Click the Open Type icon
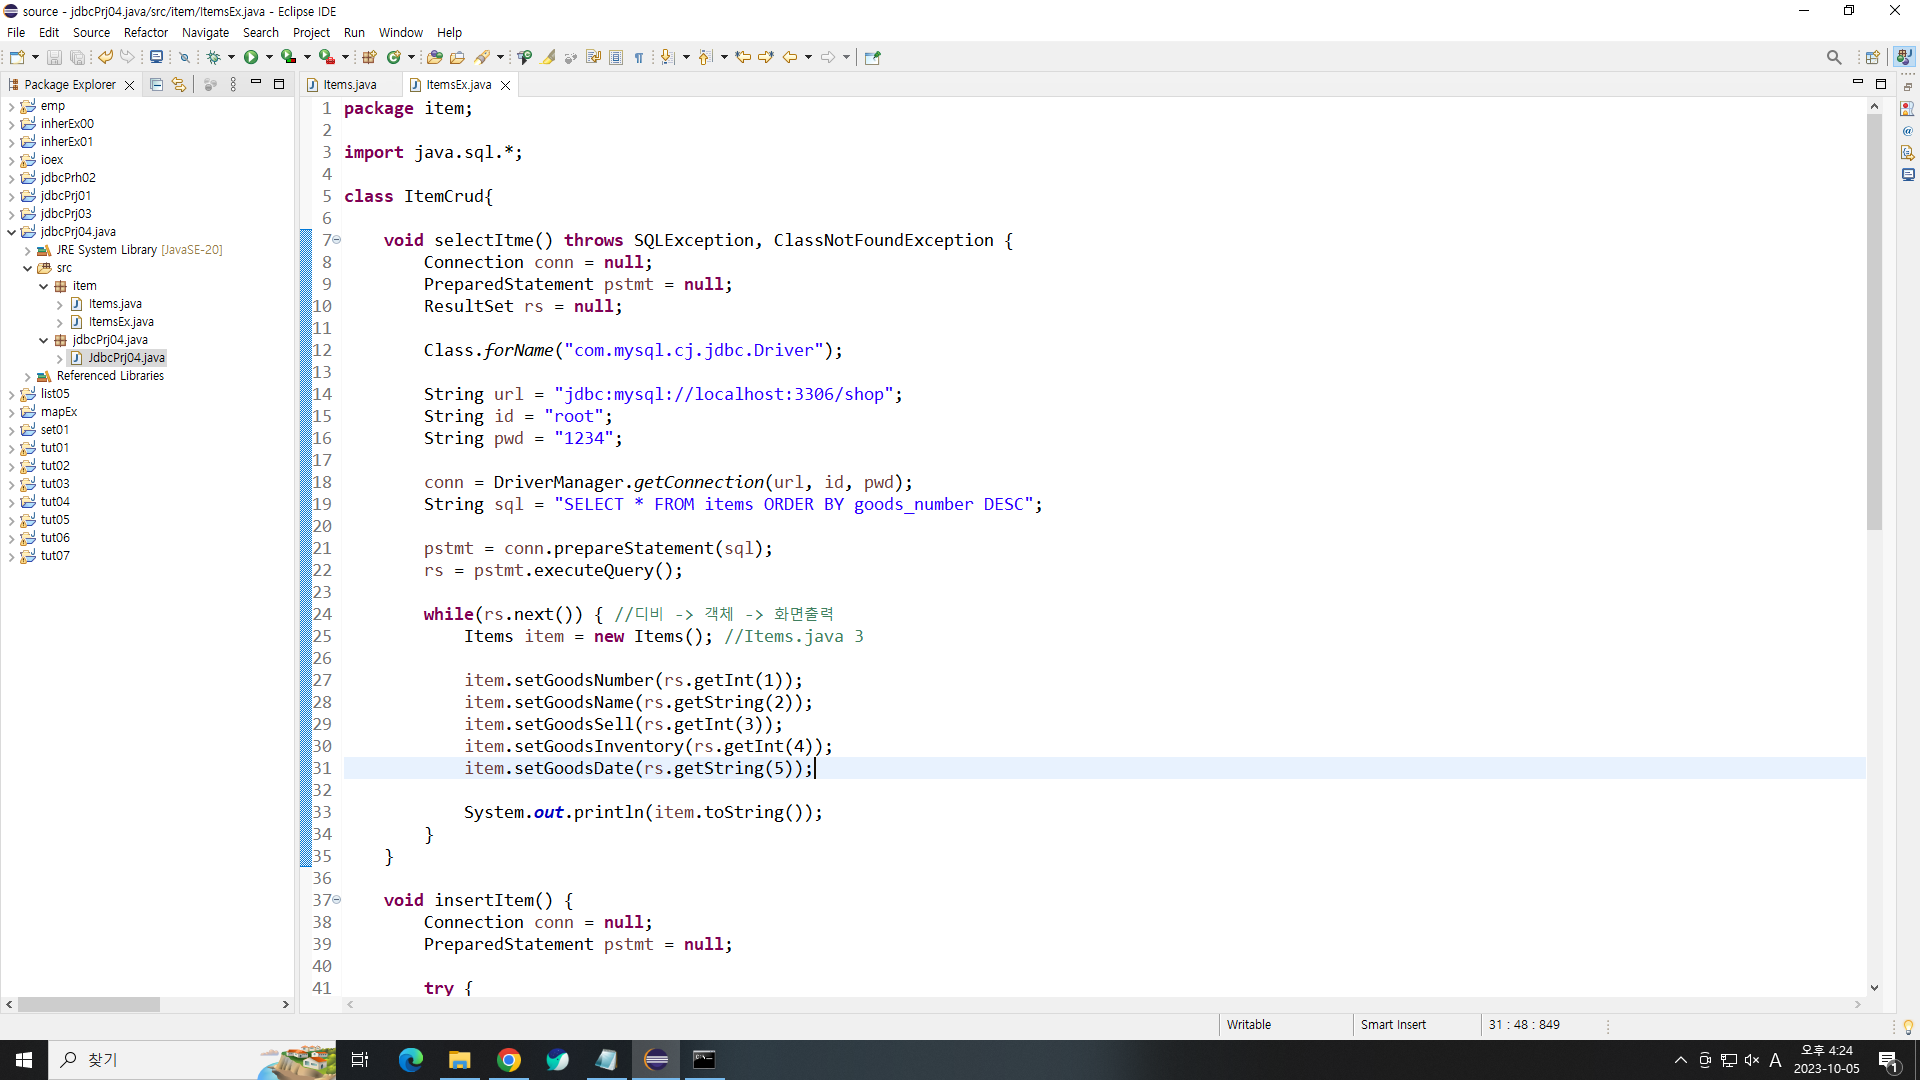The height and width of the screenshot is (1080, 1920). pyautogui.click(x=434, y=57)
